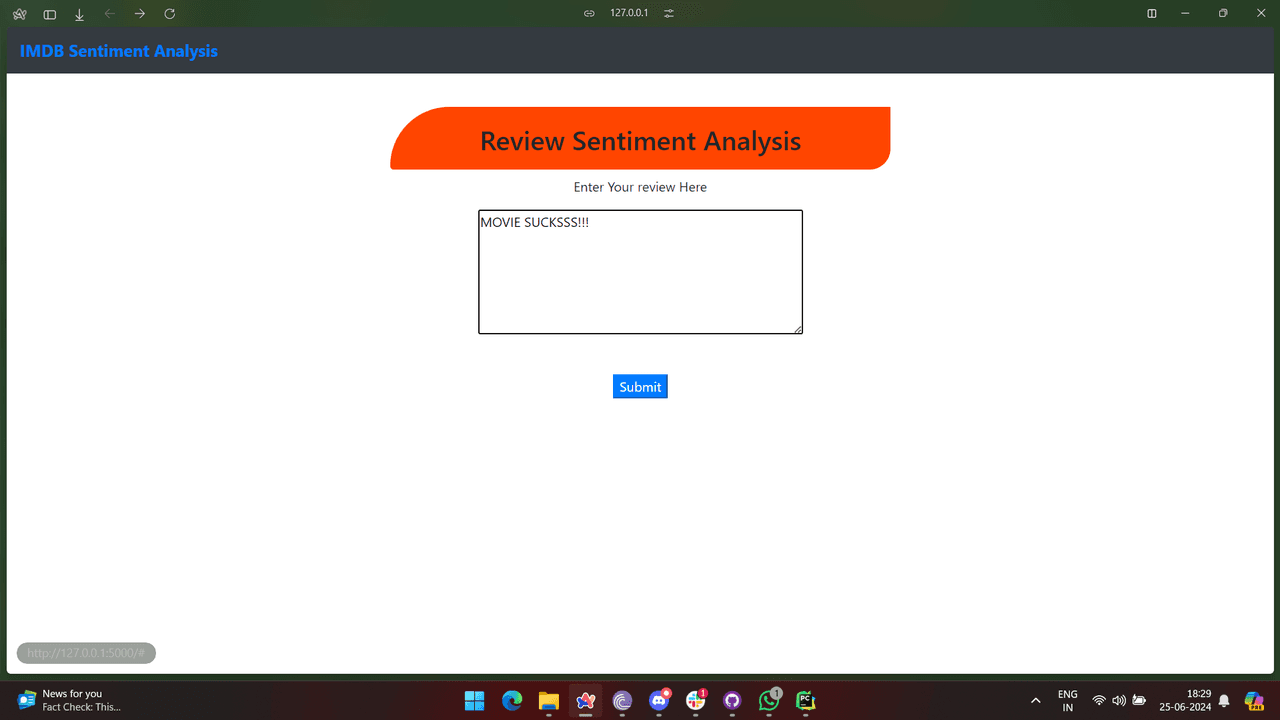Screen dimensions: 1280x720
Task: Launch Copilot from the taskbar corner
Action: 1254,700
